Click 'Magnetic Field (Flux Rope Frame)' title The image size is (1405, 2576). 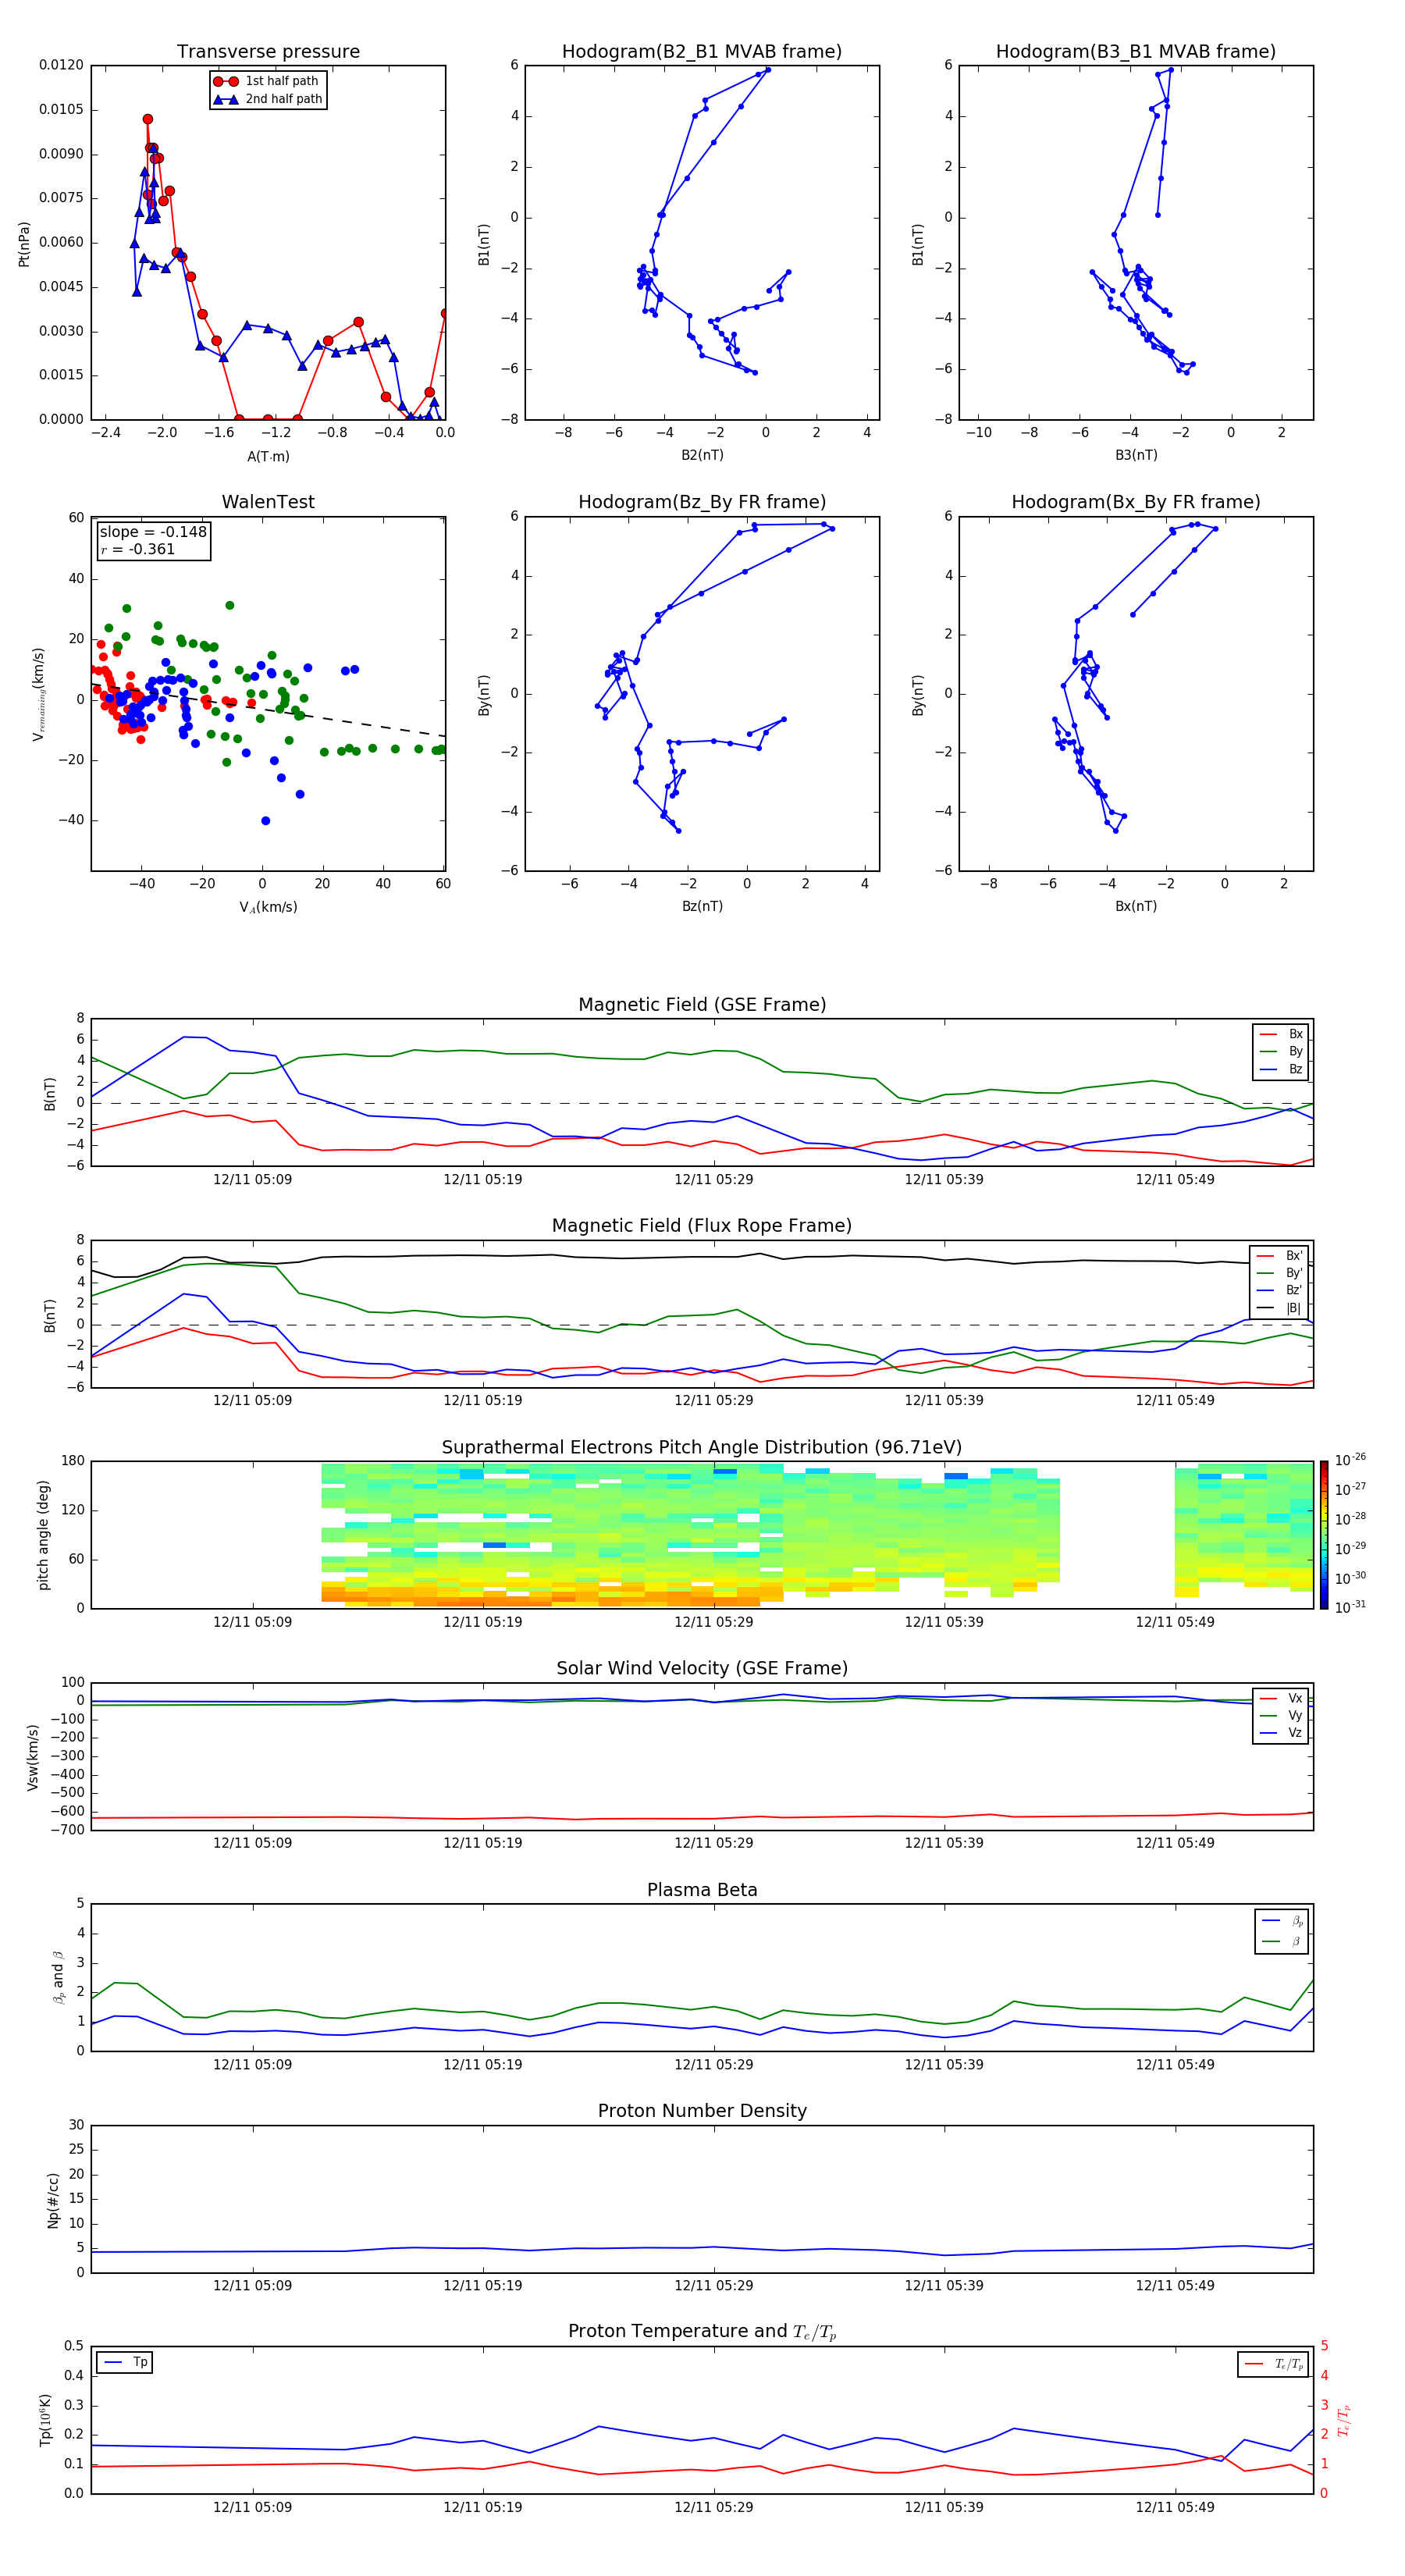[702, 1226]
